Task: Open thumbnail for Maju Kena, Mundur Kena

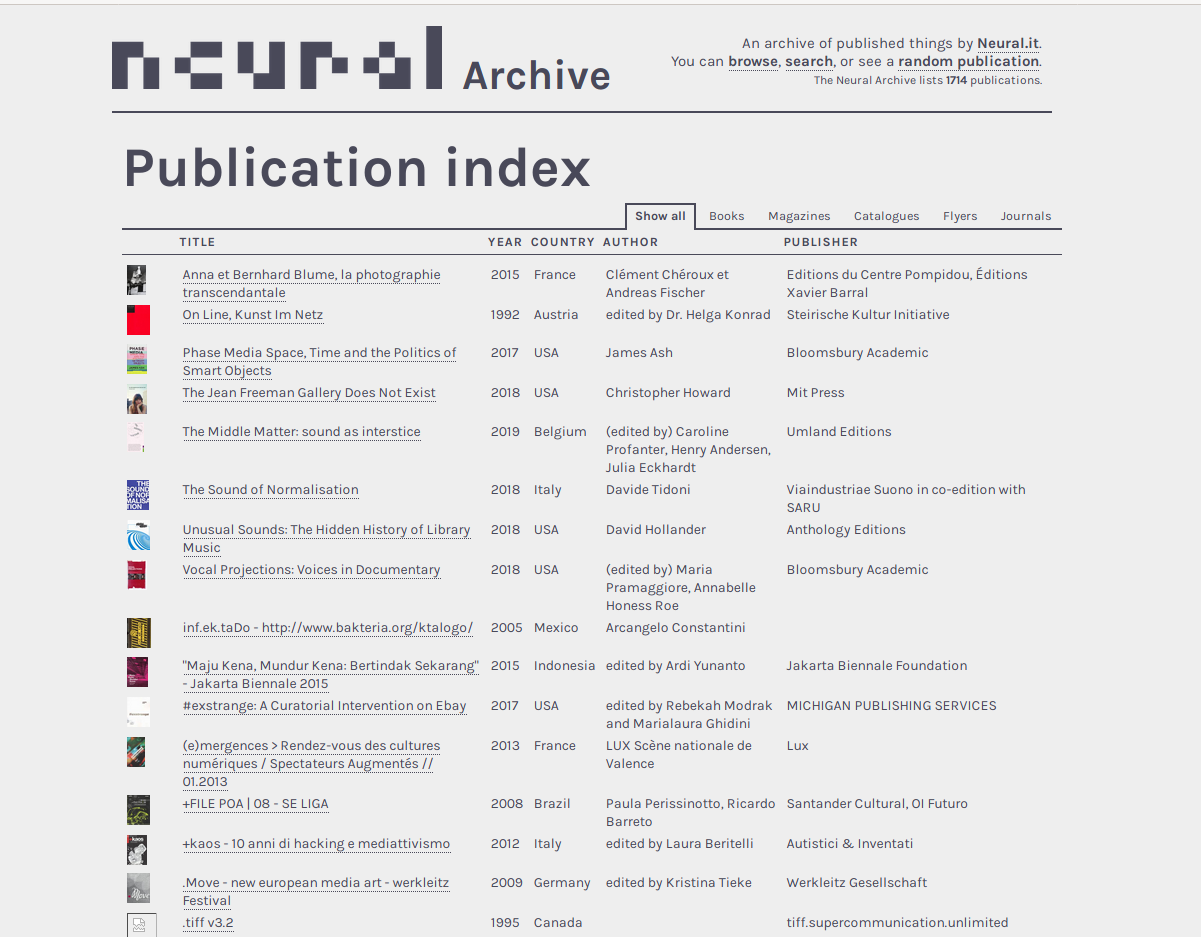Action: tap(137, 672)
